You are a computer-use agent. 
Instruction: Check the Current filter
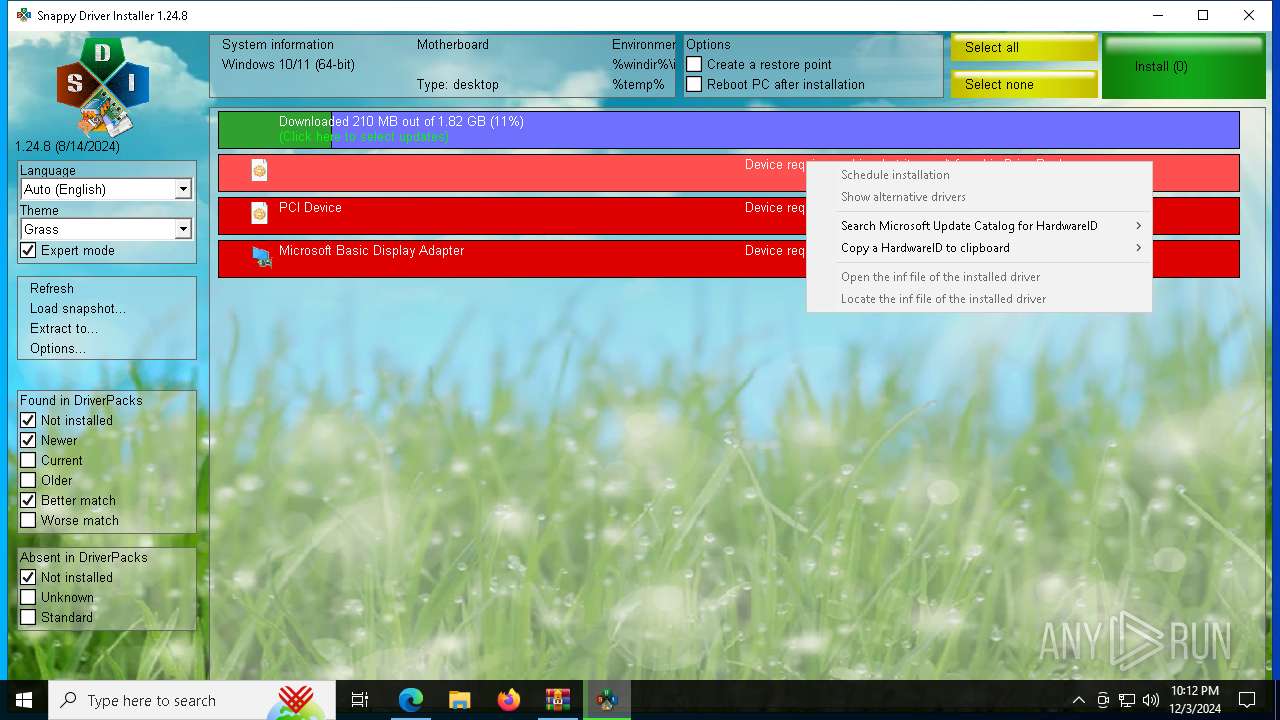tap(28, 460)
